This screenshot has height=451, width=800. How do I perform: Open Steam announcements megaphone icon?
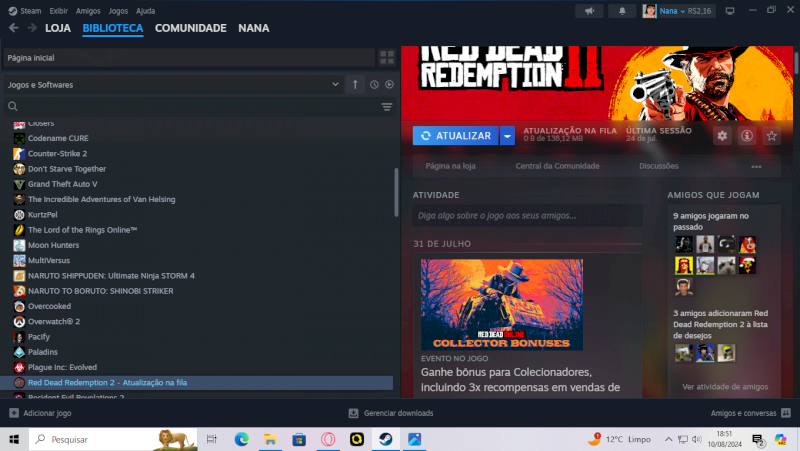click(x=589, y=10)
